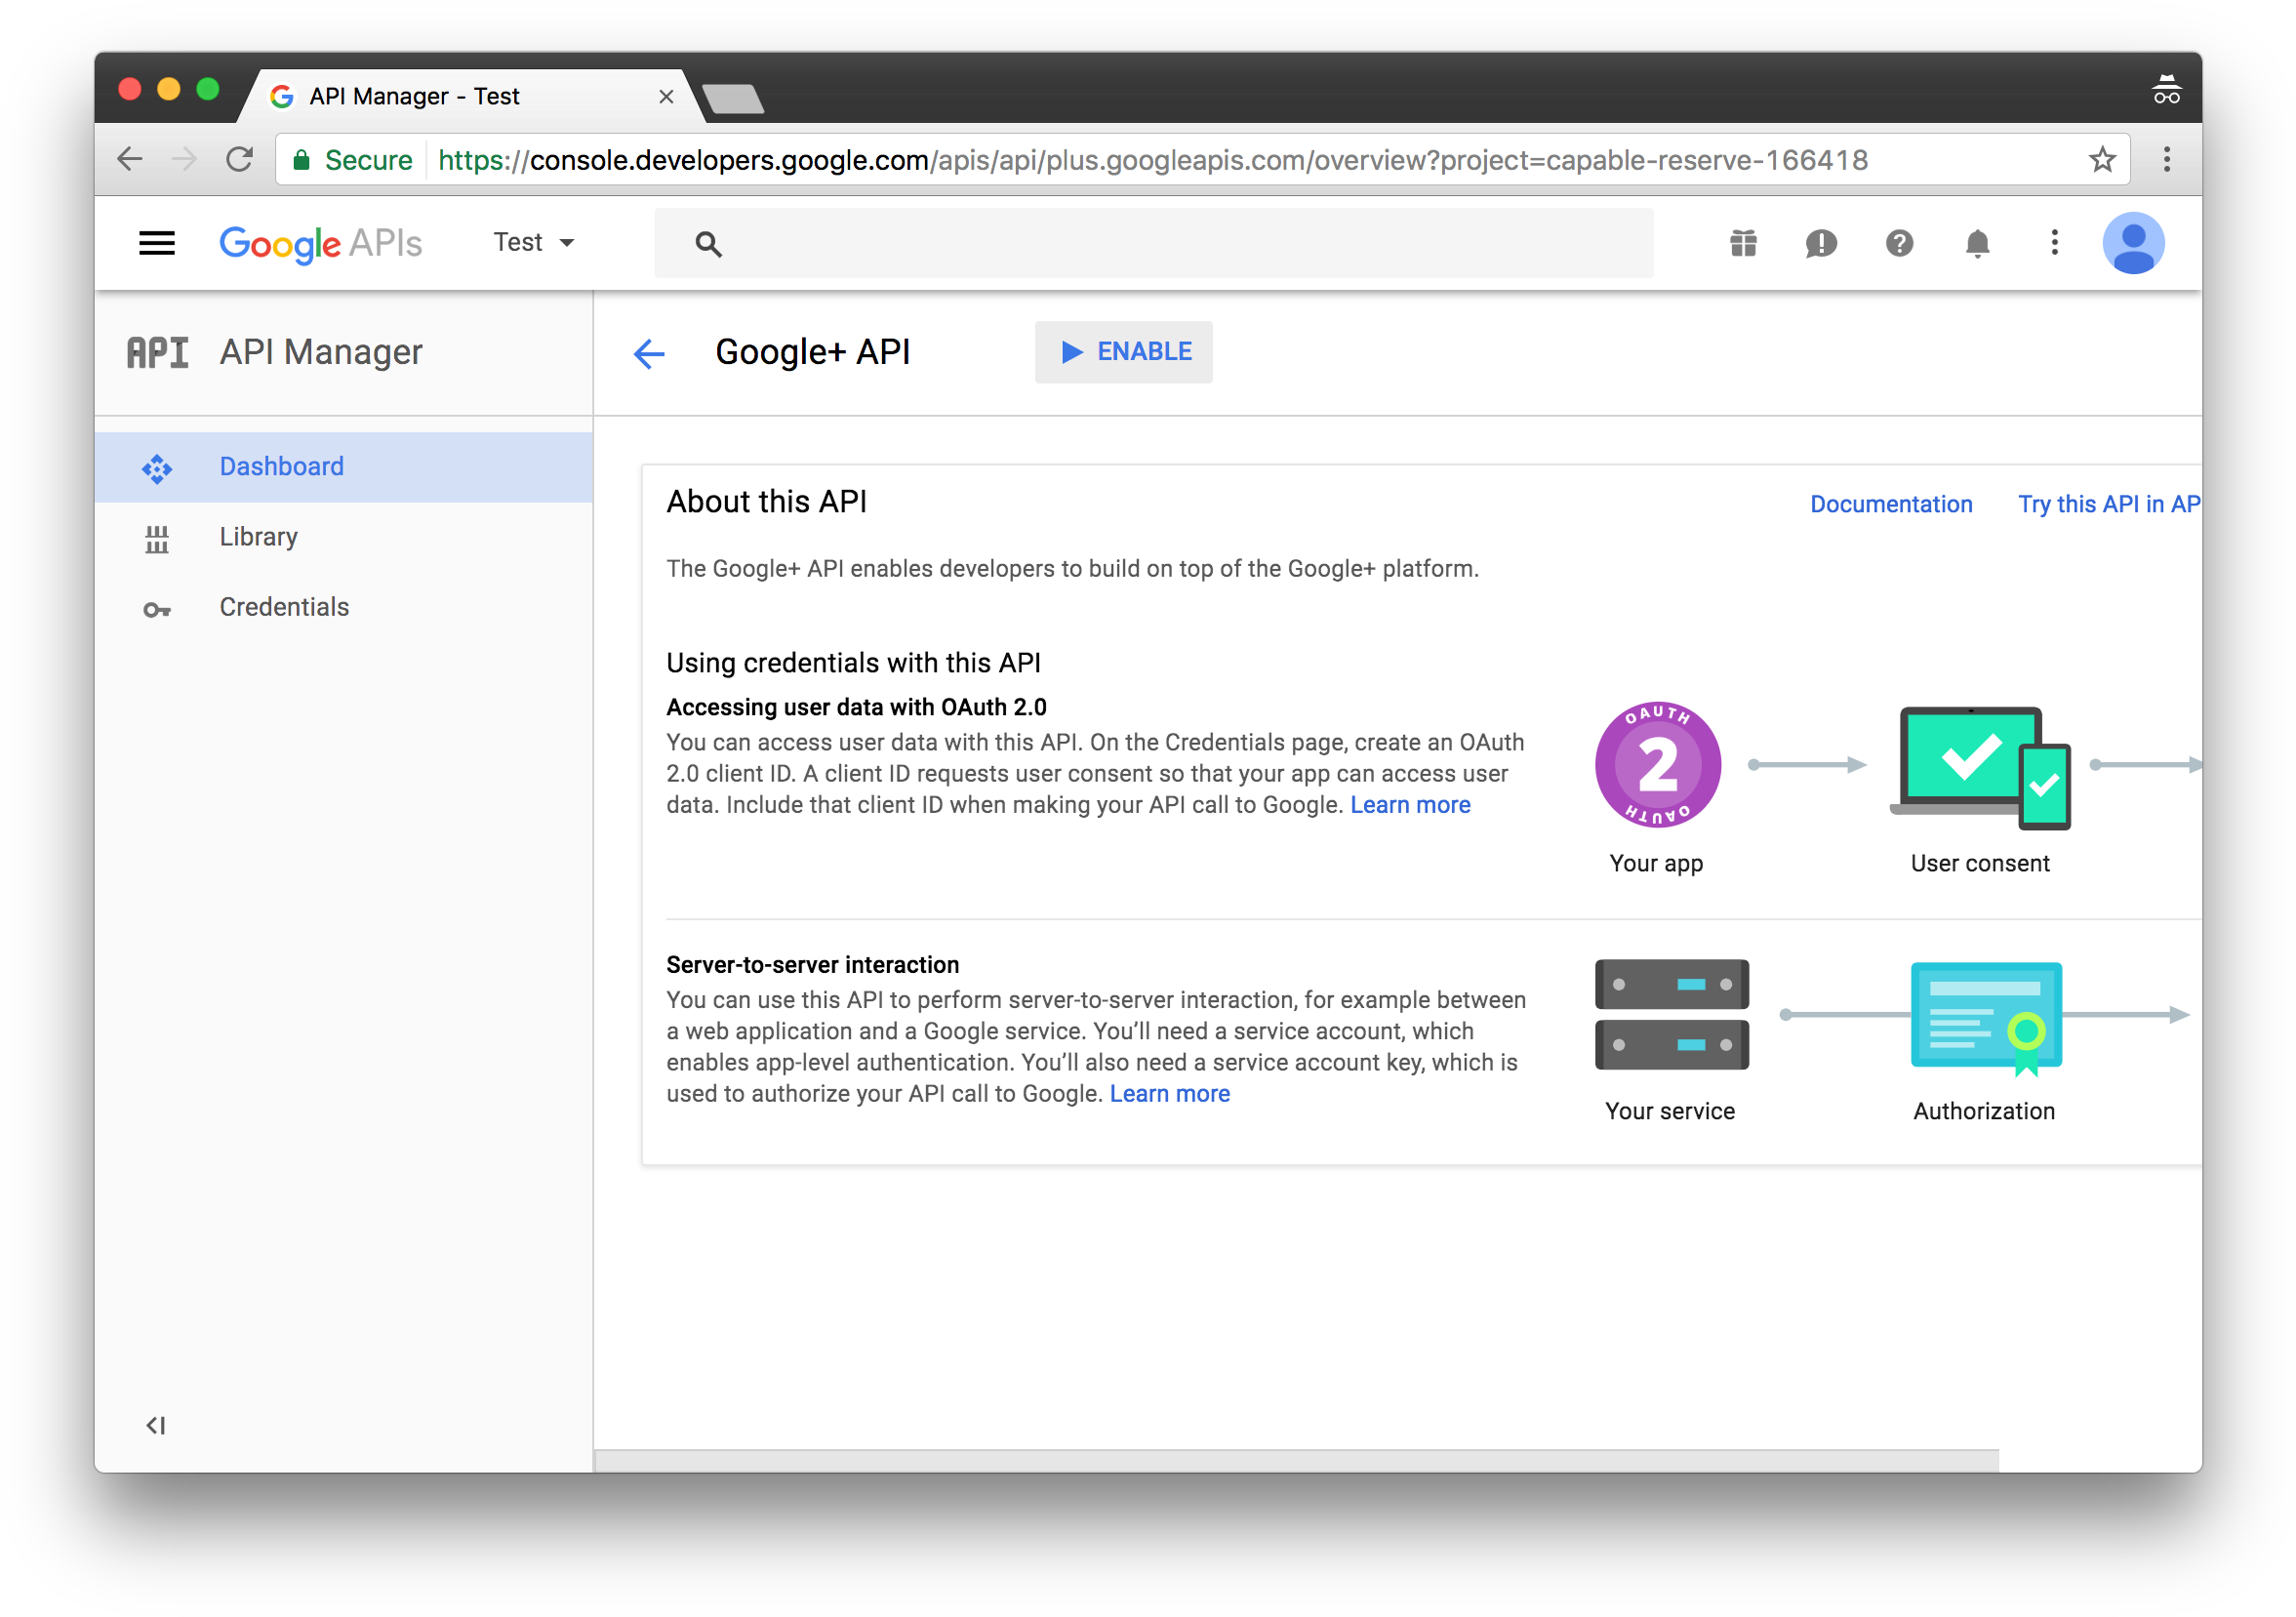The image size is (2296, 1617).
Task: Select Dashboard in the sidebar
Action: [343, 467]
